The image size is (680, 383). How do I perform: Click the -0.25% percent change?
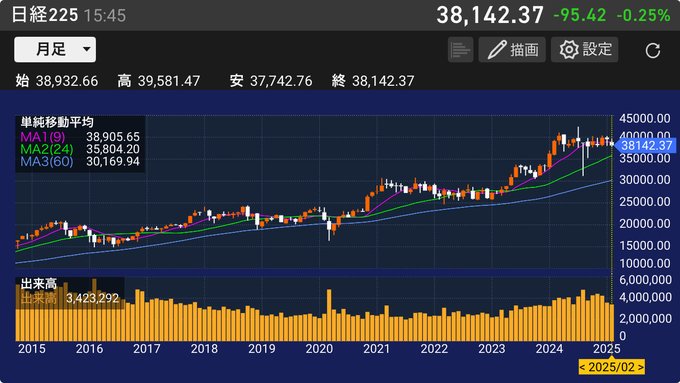[643, 16]
